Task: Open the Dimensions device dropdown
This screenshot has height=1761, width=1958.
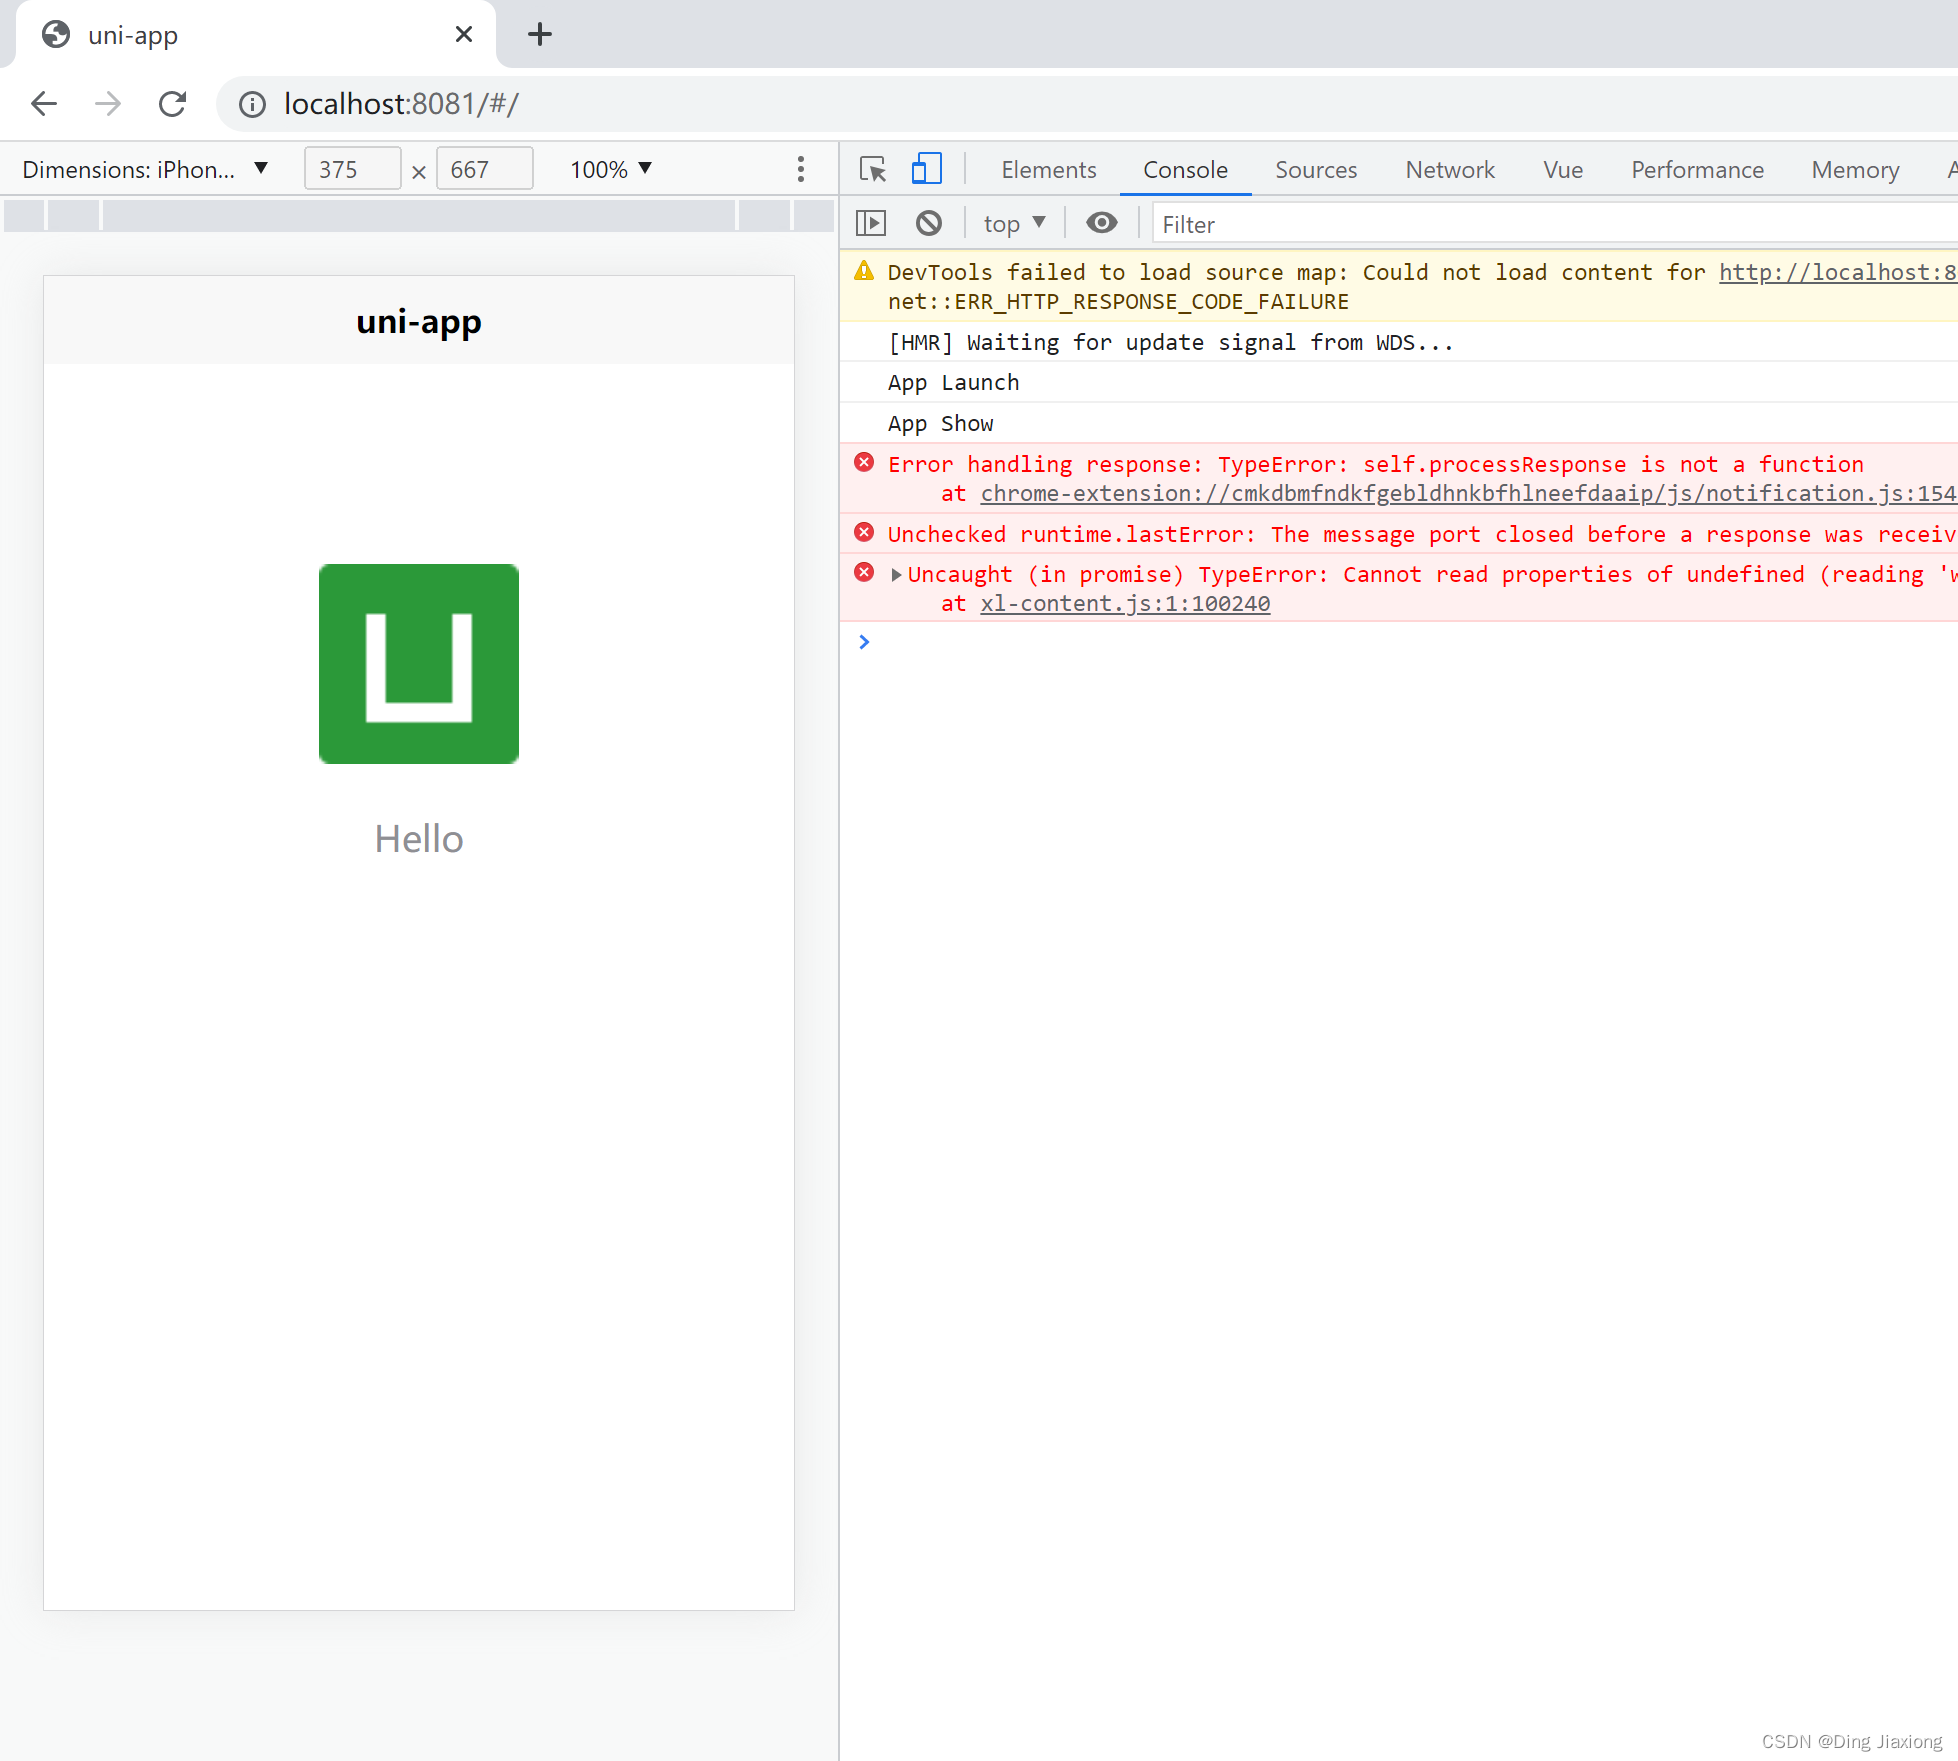Action: (145, 169)
